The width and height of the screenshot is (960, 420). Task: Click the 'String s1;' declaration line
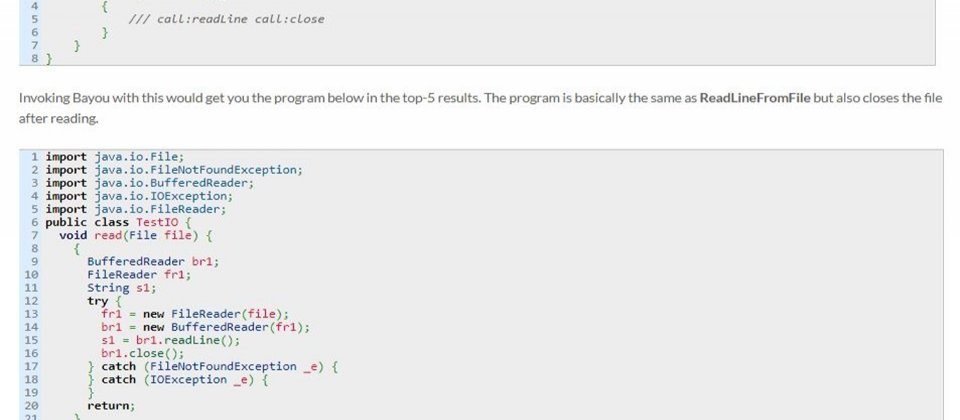tap(121, 288)
